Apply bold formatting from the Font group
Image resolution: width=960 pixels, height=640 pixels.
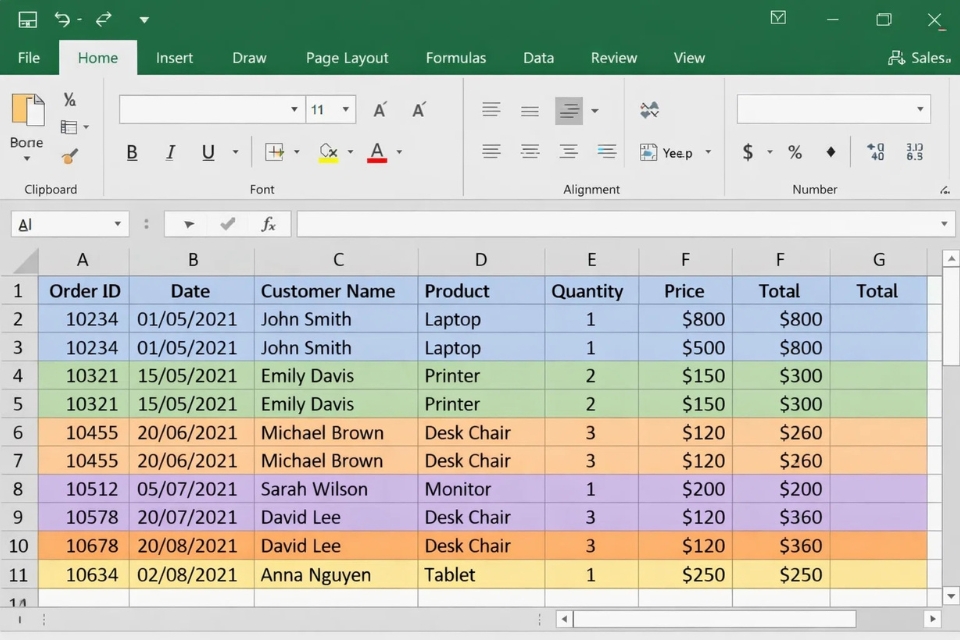(131, 152)
